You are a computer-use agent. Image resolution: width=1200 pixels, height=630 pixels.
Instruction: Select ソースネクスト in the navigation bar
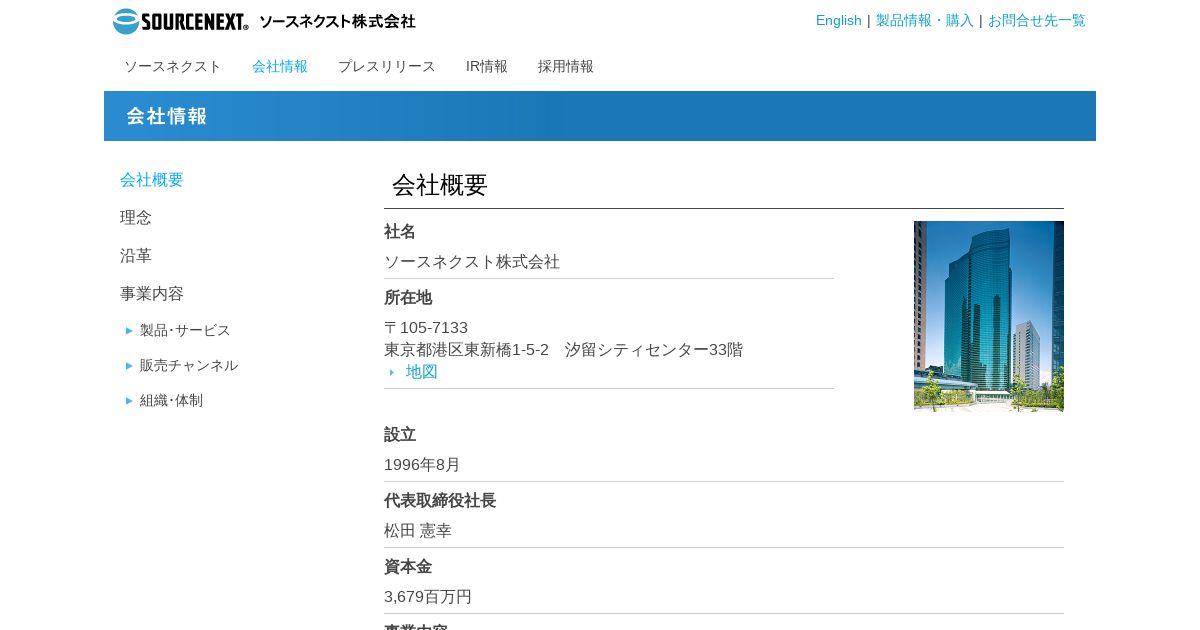coord(172,66)
